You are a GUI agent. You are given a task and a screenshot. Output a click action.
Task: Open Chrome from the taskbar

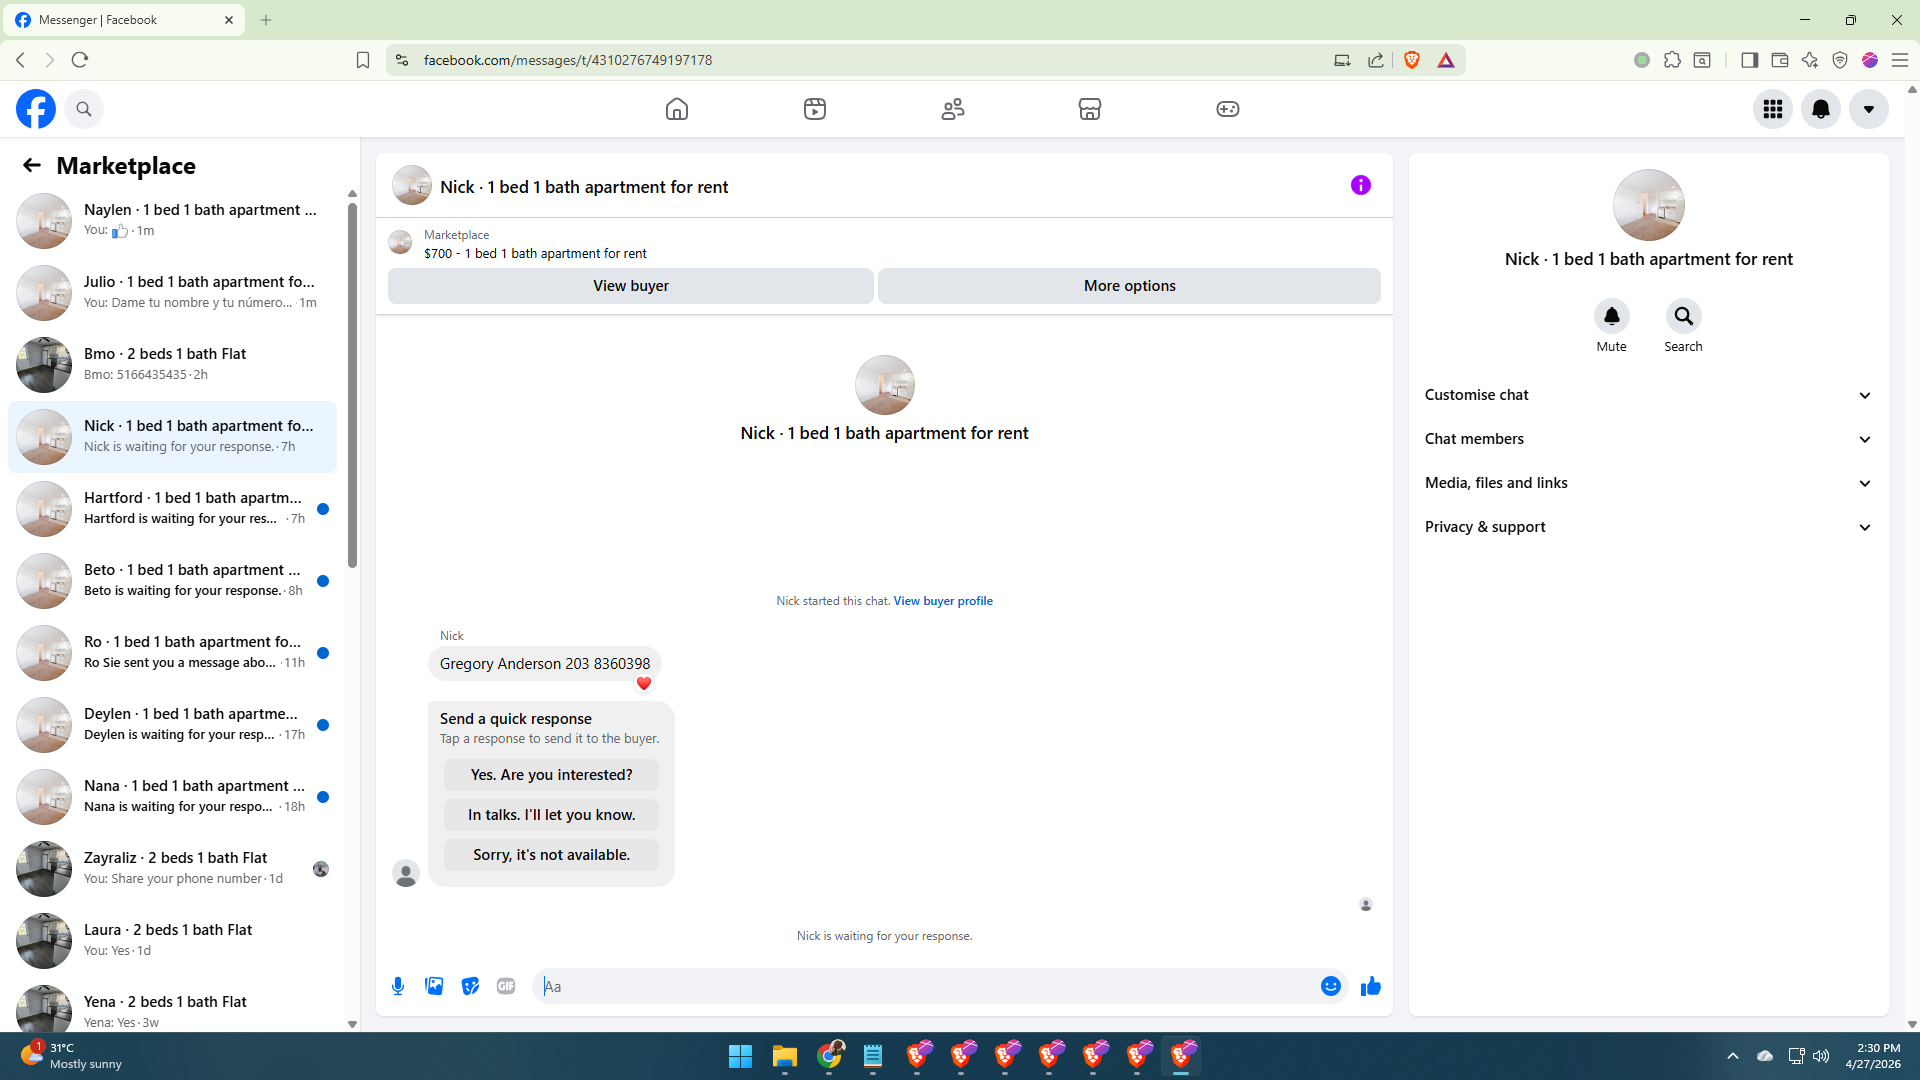coord(829,1056)
